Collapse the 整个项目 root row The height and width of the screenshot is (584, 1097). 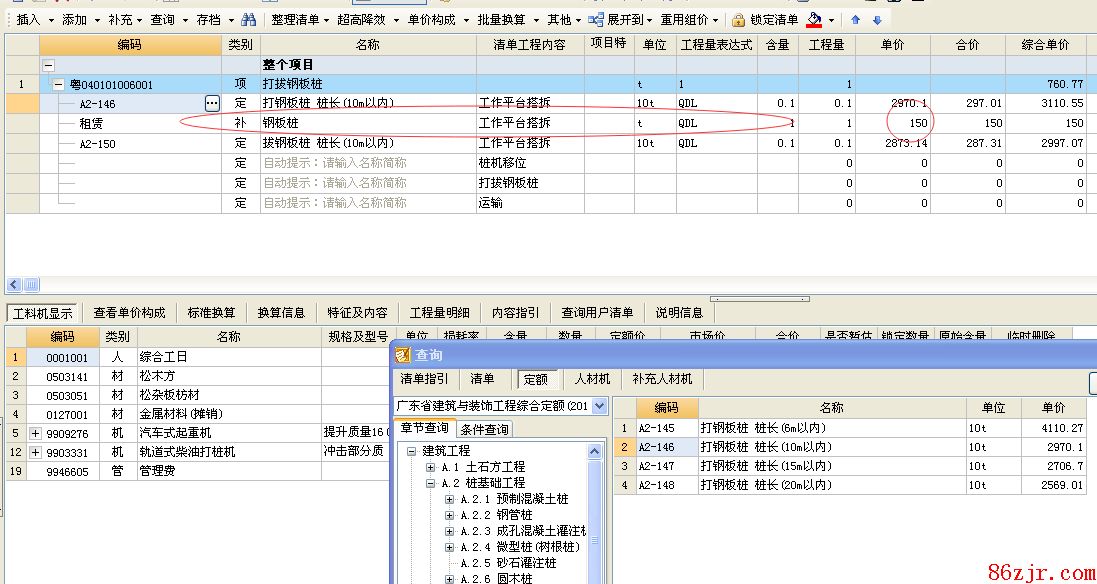pos(47,65)
